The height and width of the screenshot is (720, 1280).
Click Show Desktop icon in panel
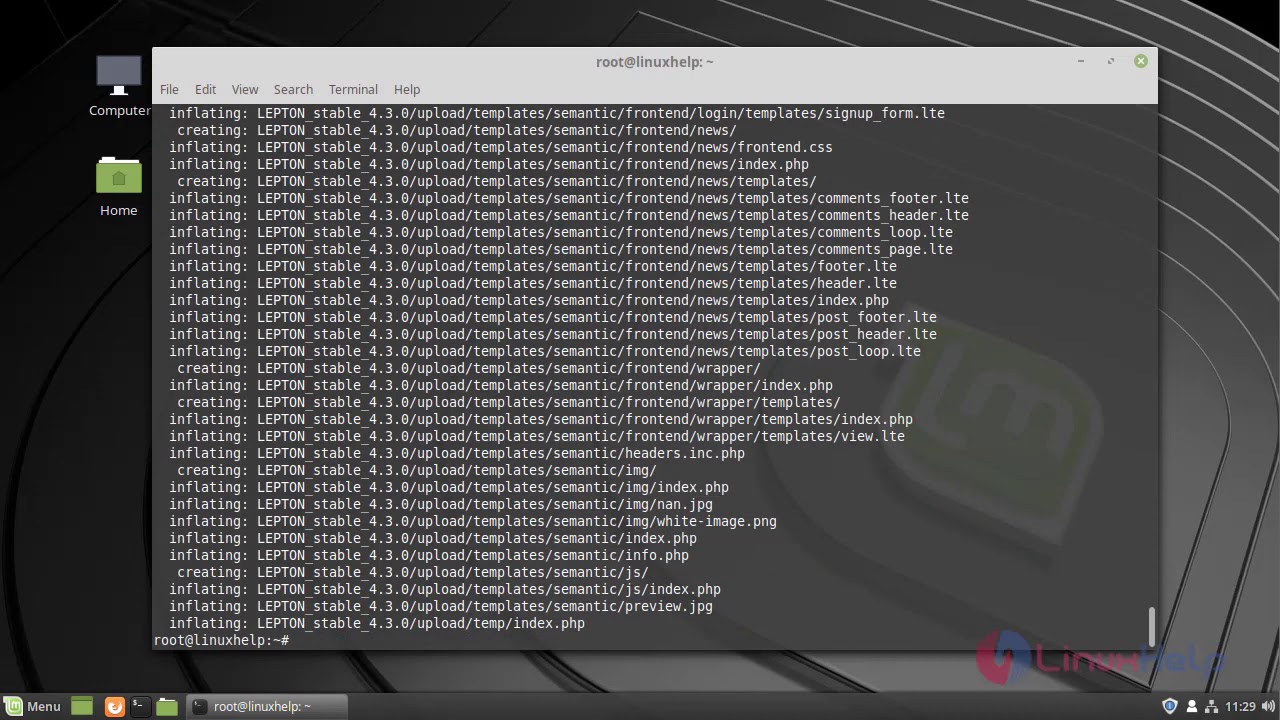coord(82,706)
